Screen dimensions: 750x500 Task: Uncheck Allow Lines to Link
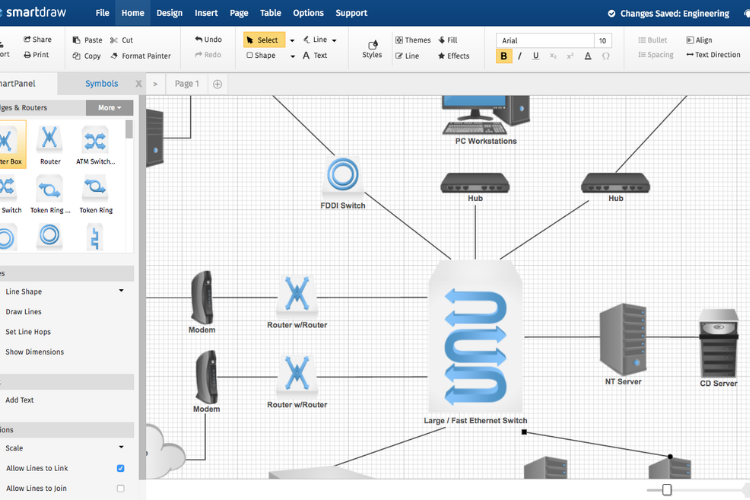coord(121,468)
